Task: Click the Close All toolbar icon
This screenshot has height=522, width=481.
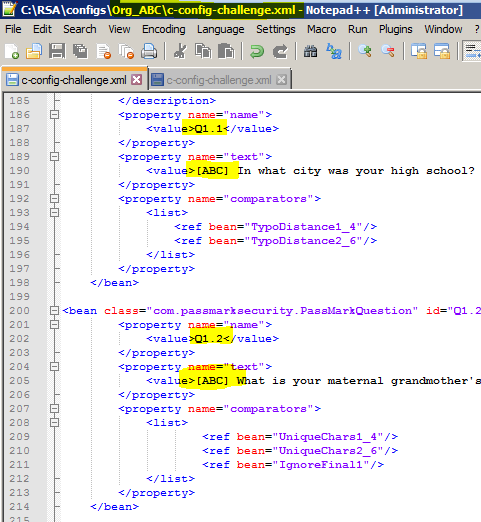Action: [126, 52]
